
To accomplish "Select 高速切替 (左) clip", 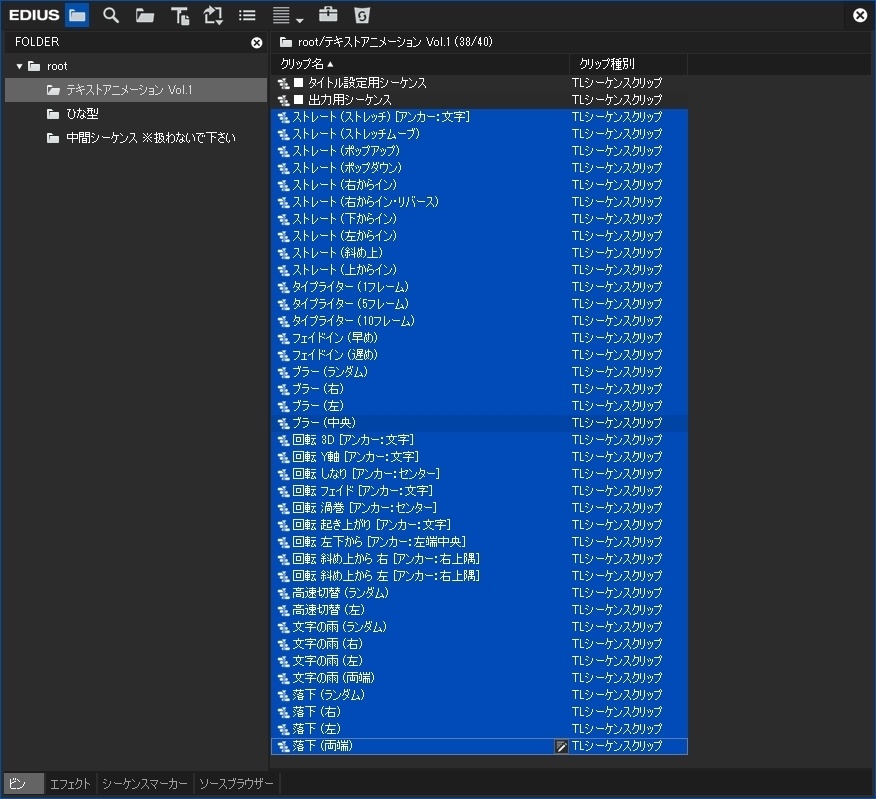I will pyautogui.click(x=479, y=610).
